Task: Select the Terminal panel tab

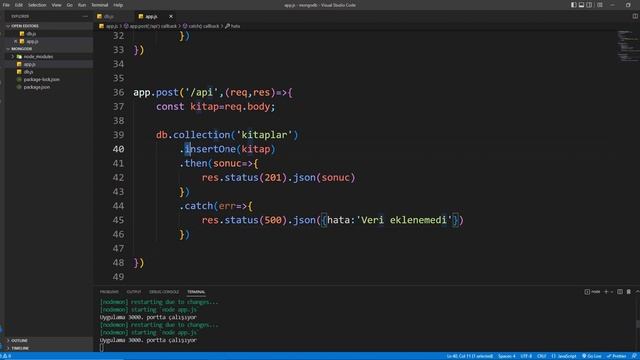Action: [196, 292]
